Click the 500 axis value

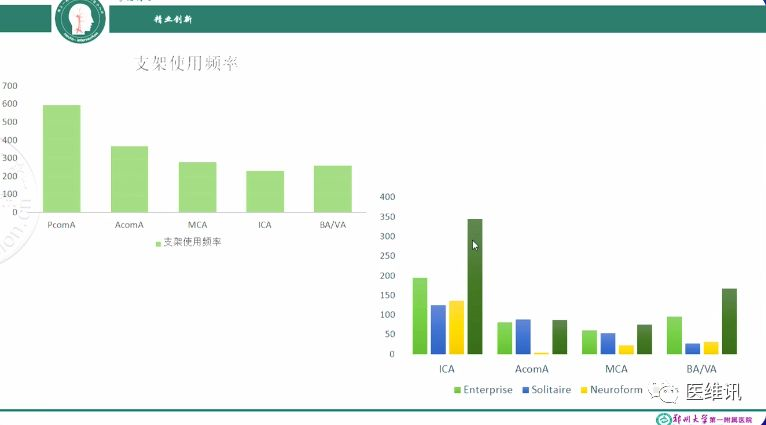pos(10,122)
